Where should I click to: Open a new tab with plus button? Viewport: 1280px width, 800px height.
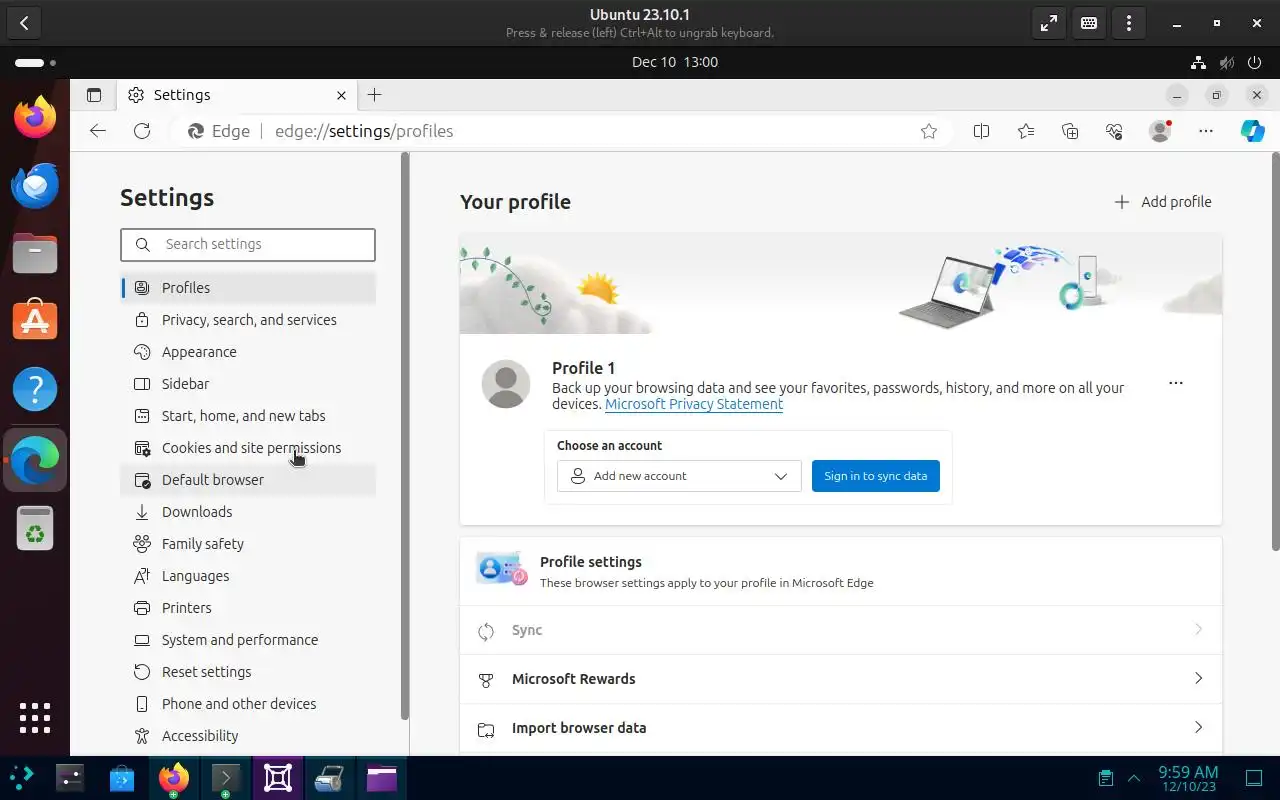click(374, 95)
